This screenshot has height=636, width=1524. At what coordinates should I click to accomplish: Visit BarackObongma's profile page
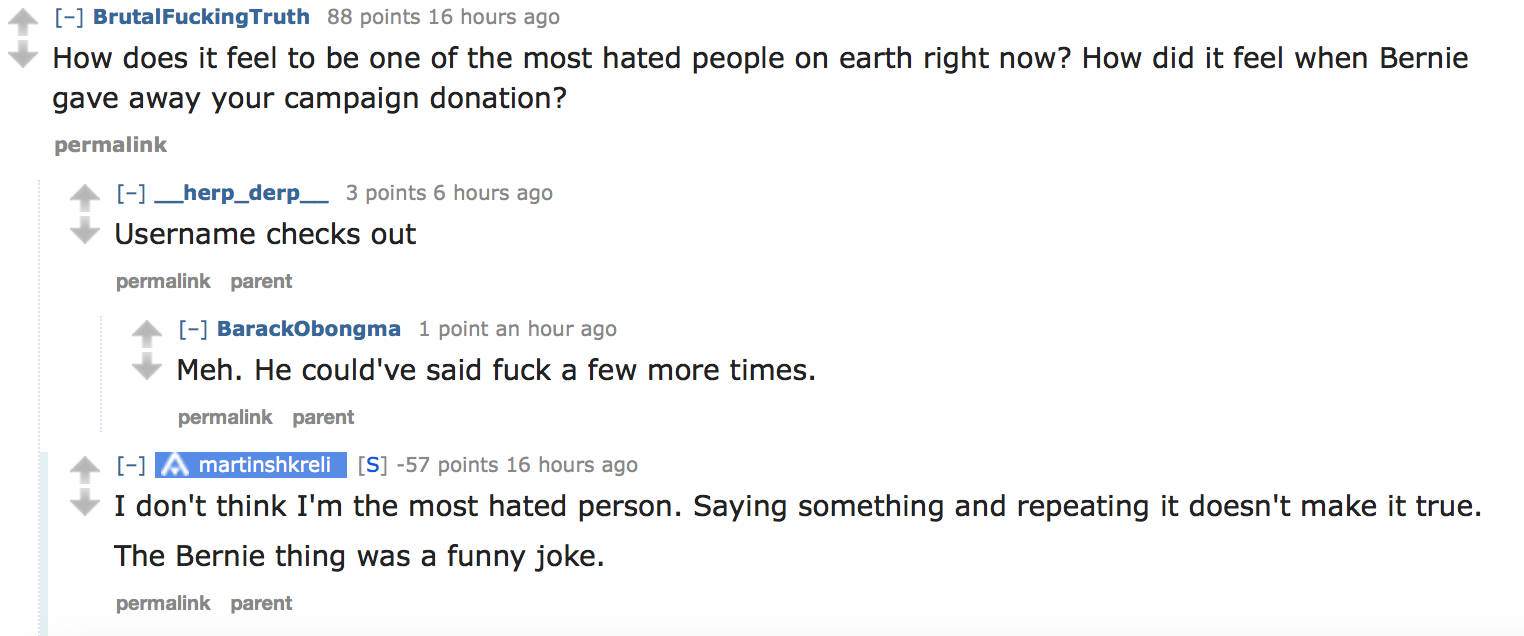[x=309, y=329]
